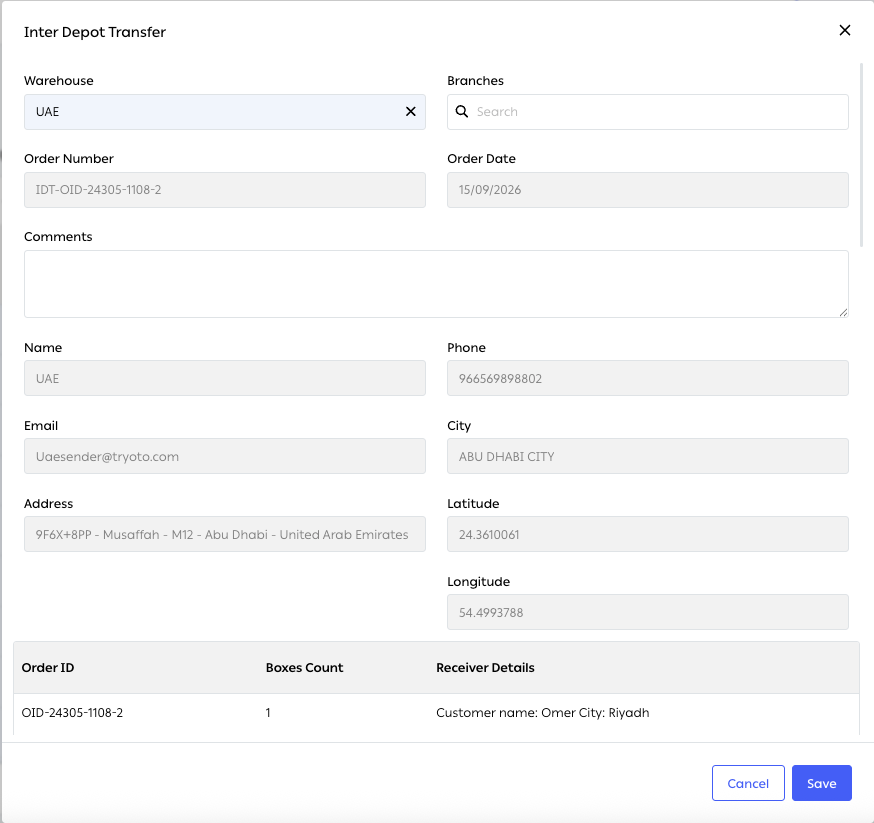
Task: Select the Email field Uaesender@tryoto.com
Action: 225,456
